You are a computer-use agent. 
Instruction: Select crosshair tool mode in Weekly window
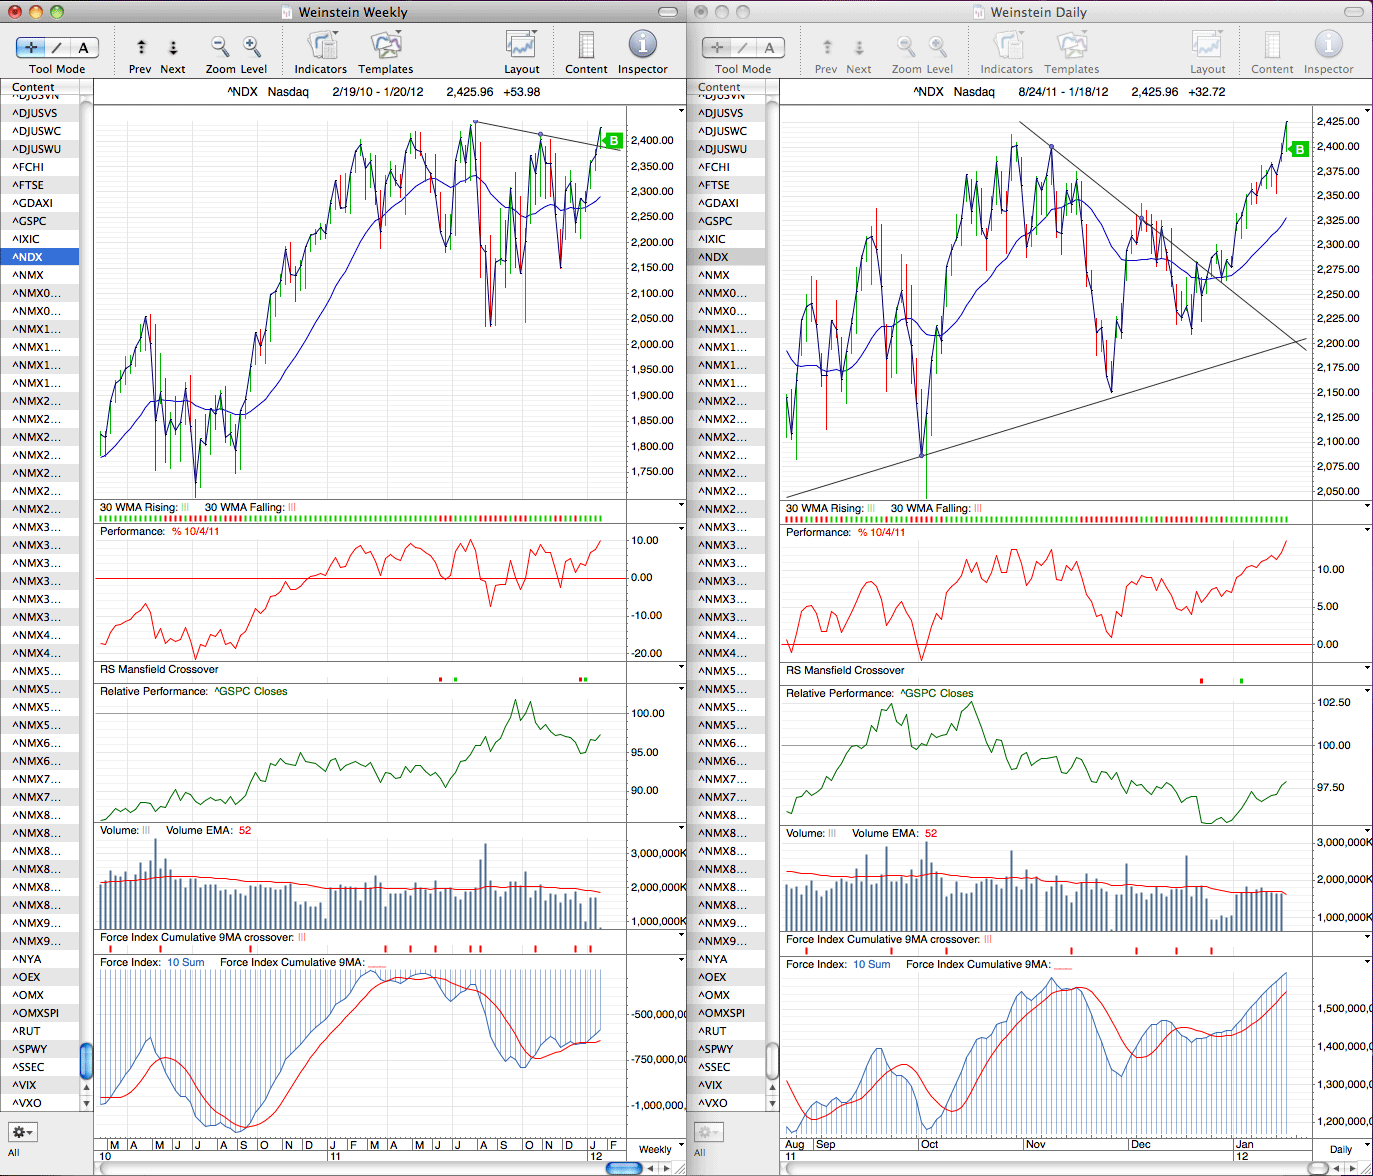click(31, 47)
